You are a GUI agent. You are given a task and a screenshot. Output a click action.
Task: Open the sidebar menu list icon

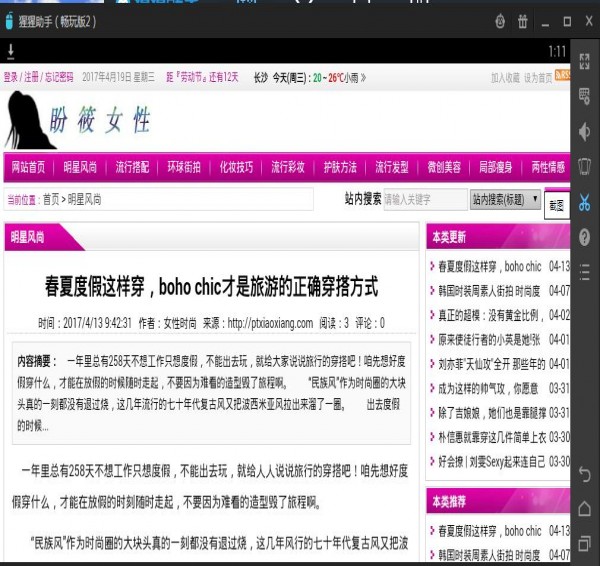[x=584, y=272]
